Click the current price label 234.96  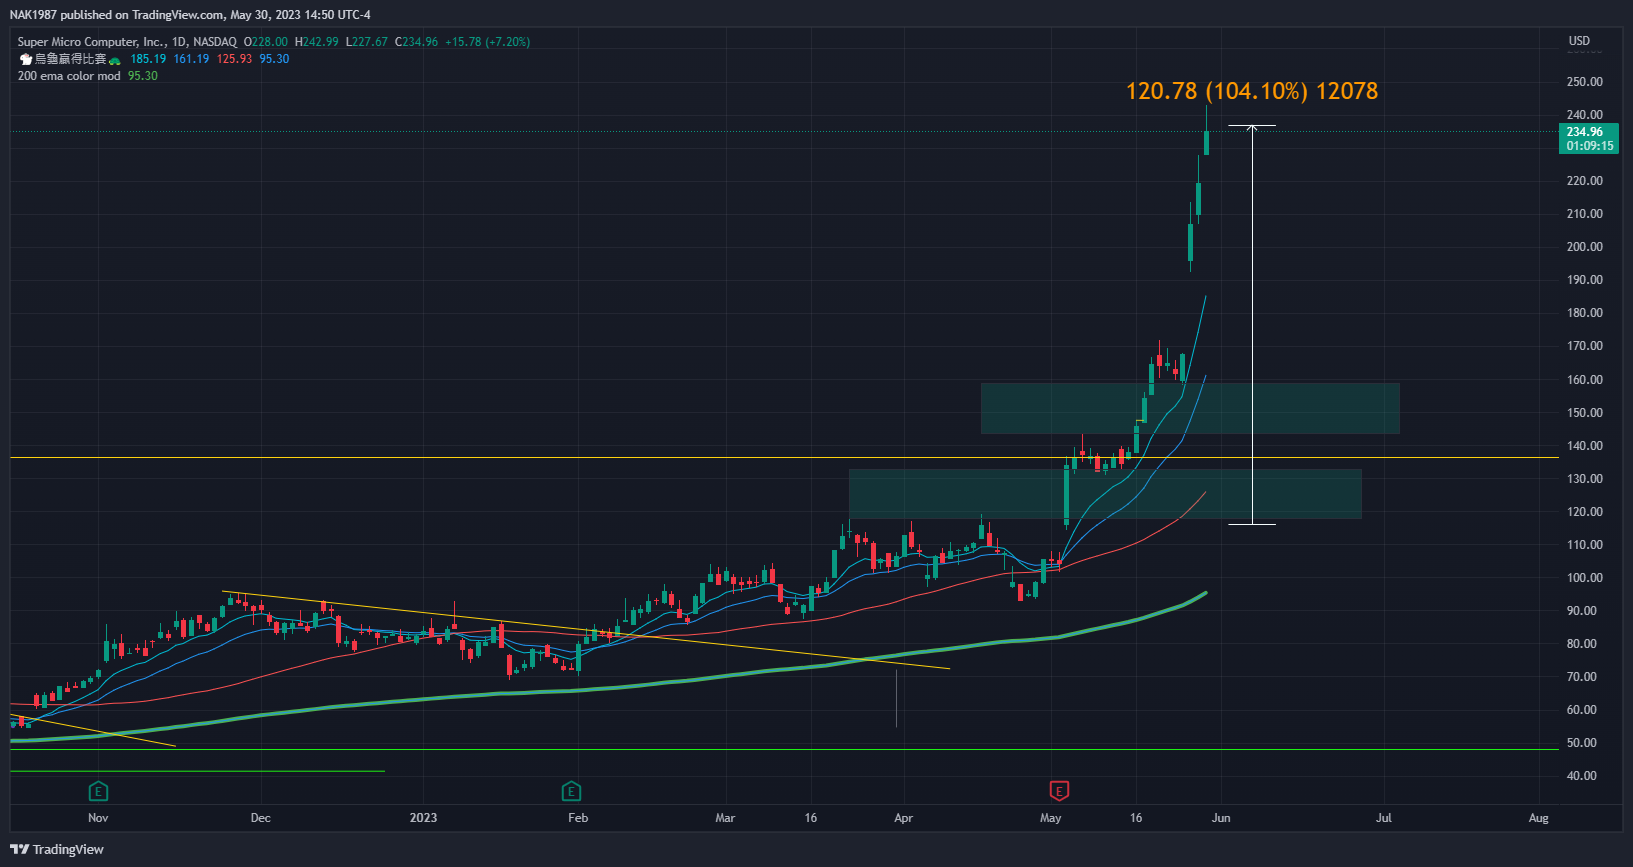[x=1584, y=132]
